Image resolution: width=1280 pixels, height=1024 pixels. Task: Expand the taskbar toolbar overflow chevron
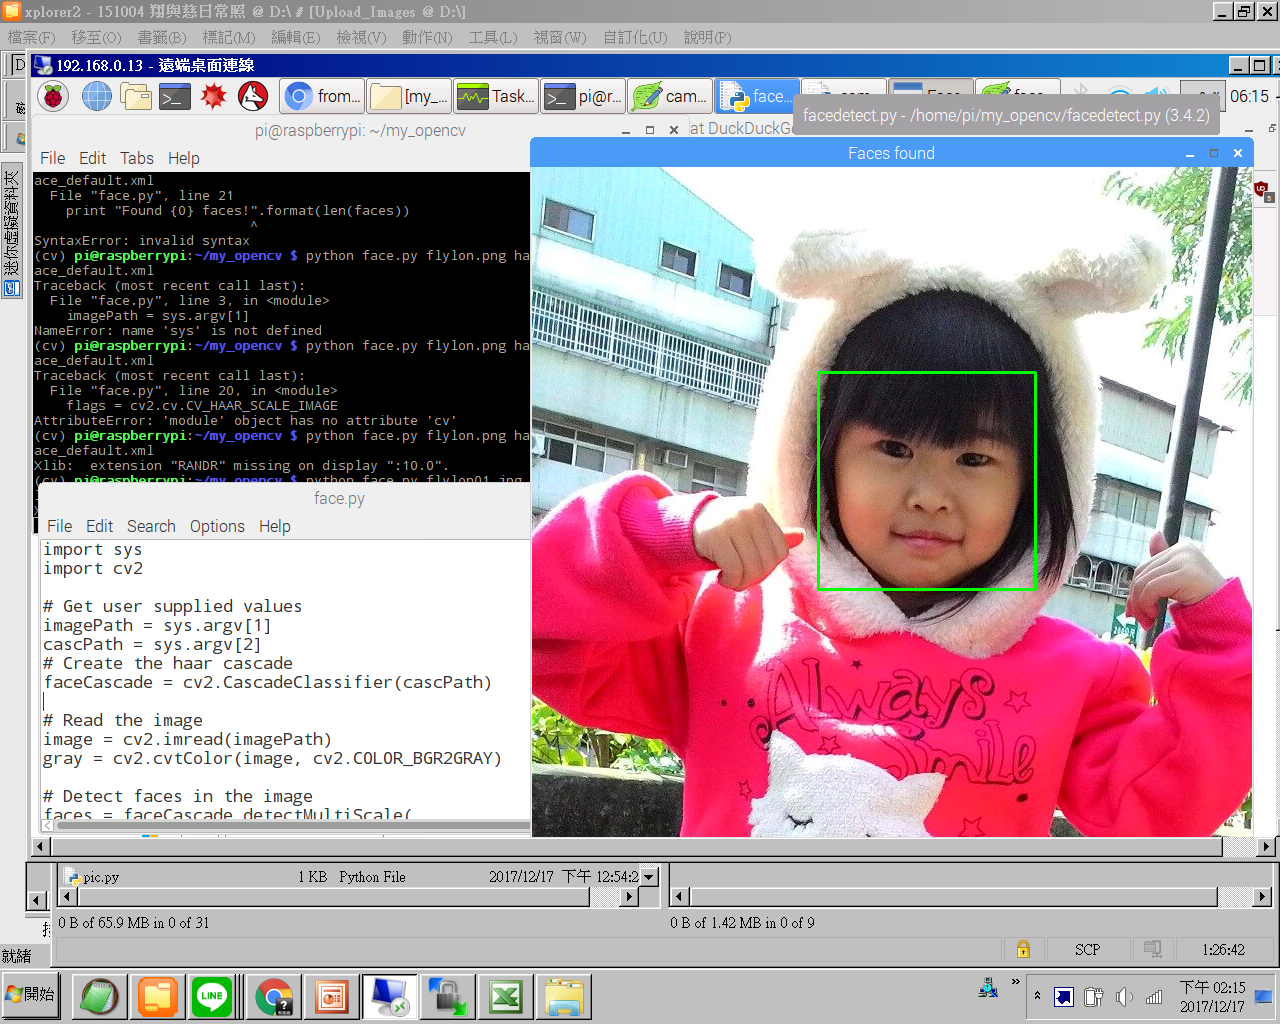pos(1015,982)
